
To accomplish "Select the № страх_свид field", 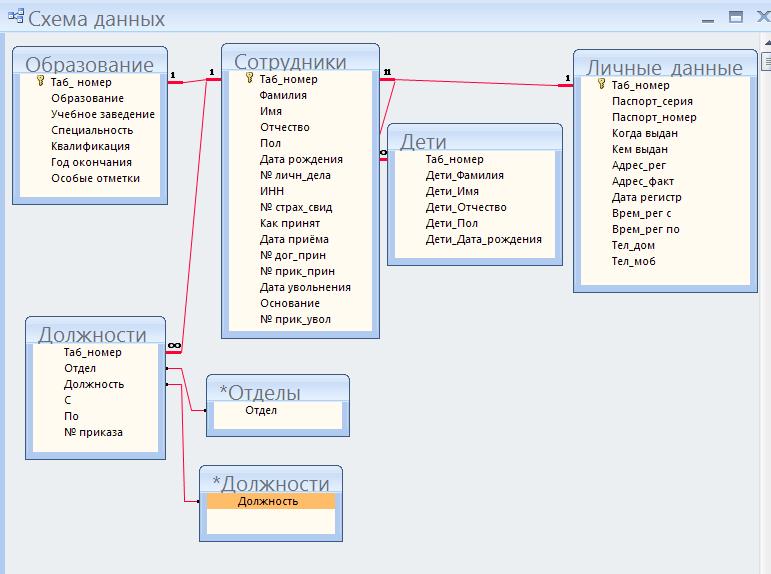I will click(300, 207).
